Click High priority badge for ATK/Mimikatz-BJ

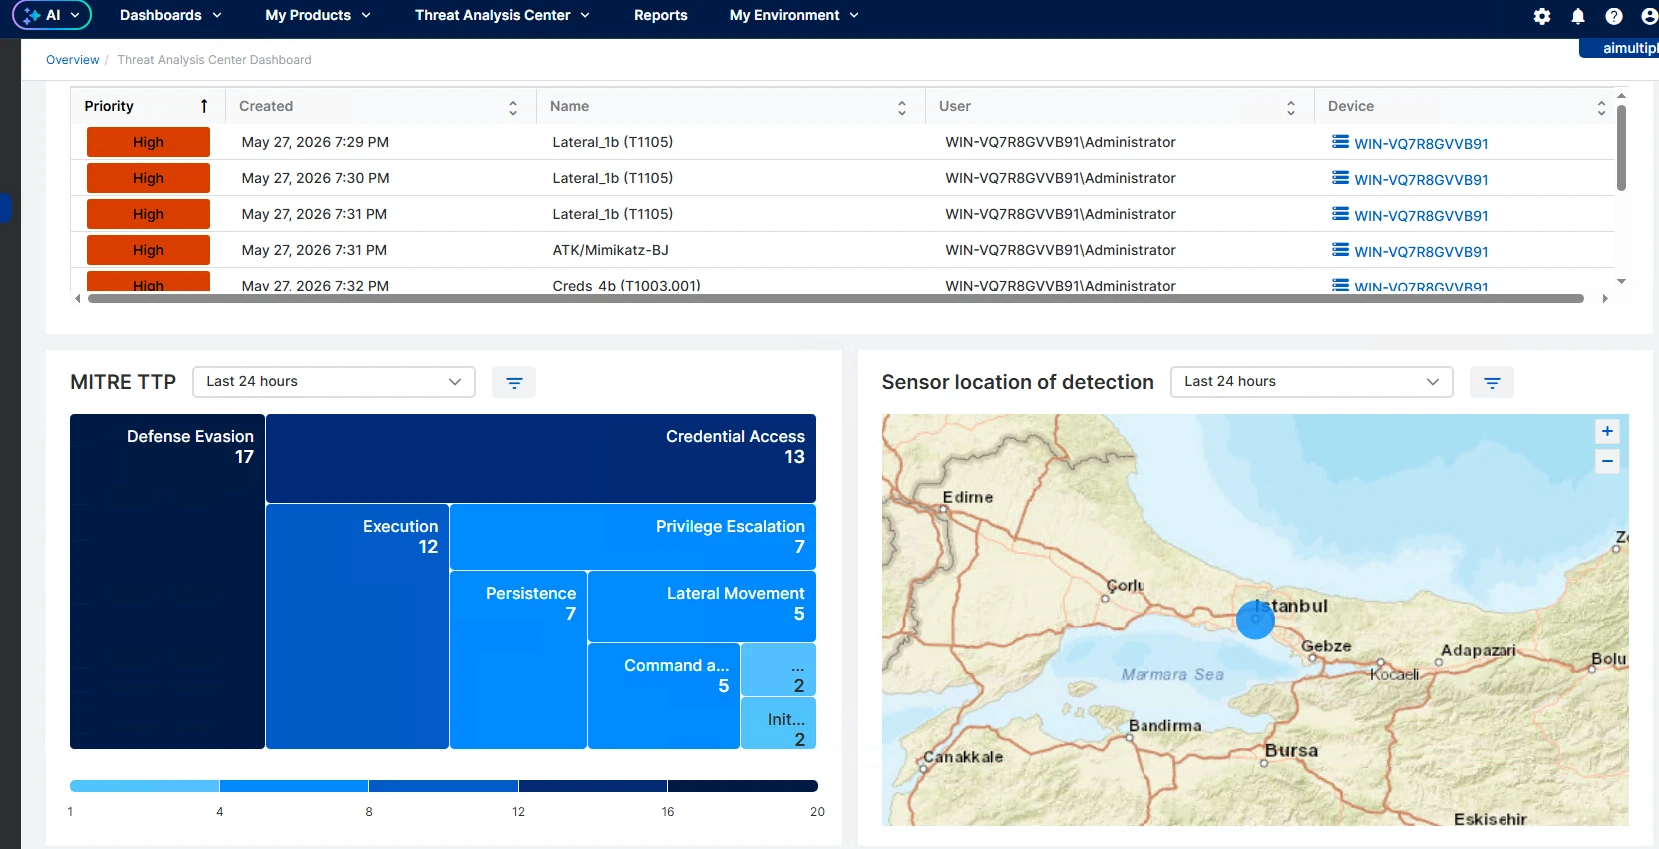(x=148, y=250)
